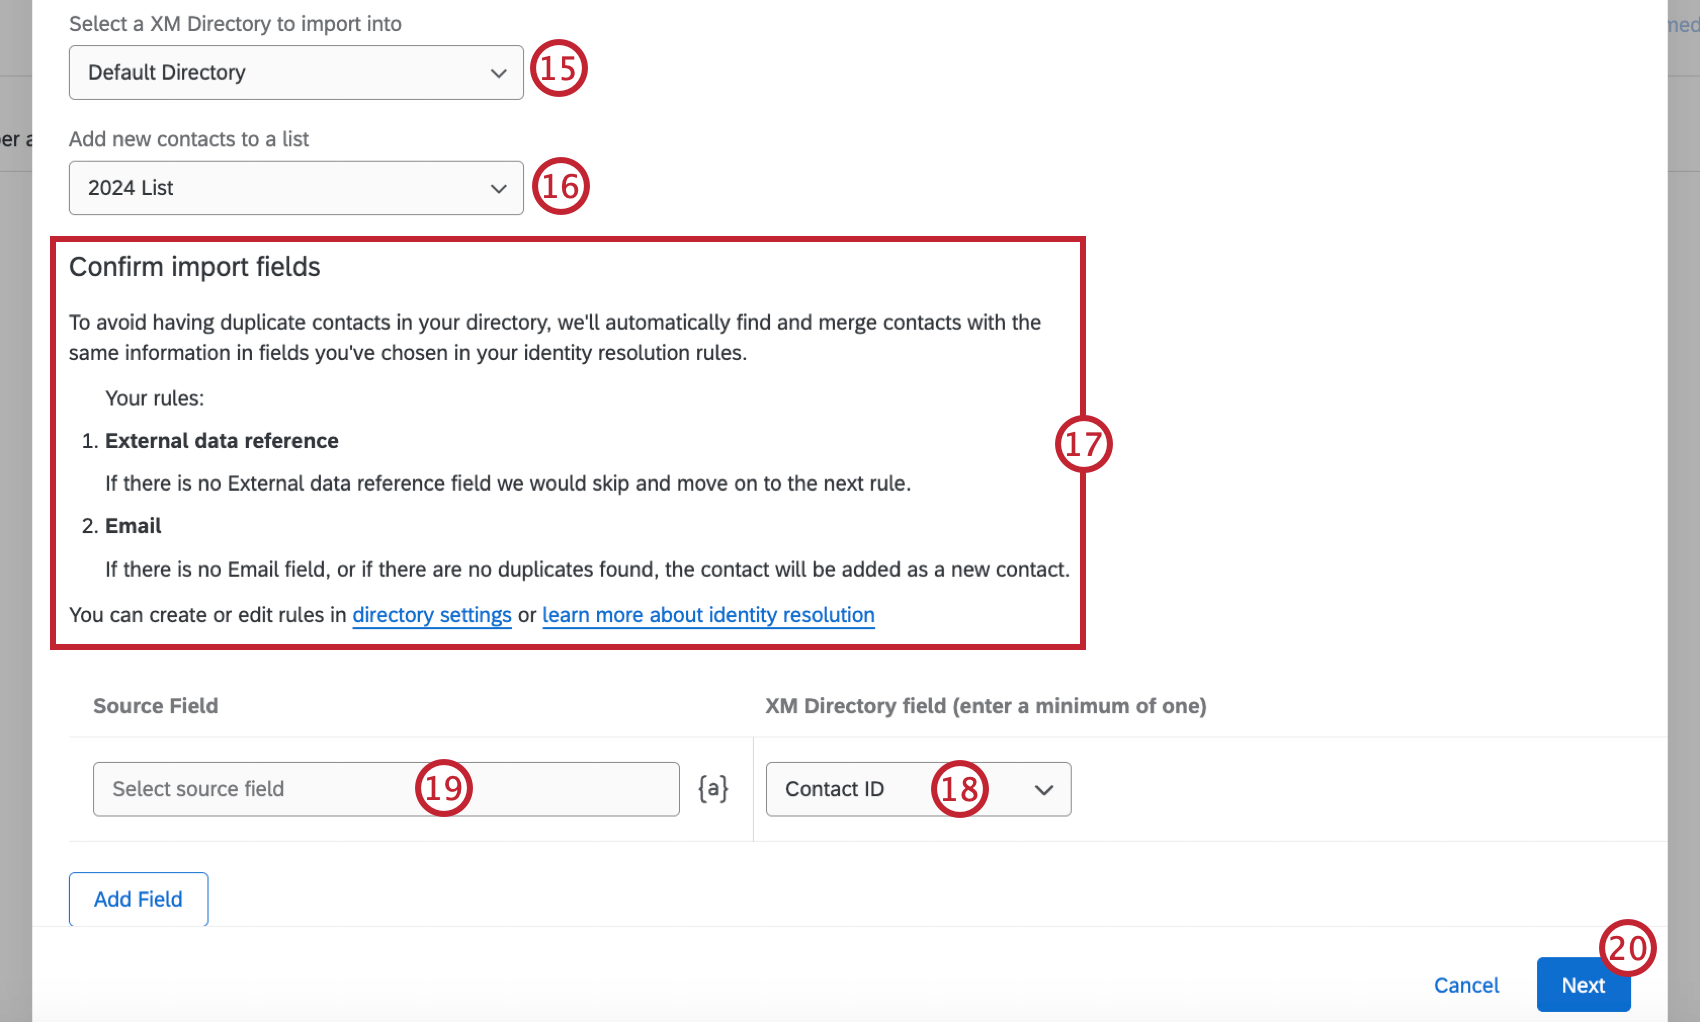Click the bold "Email" rule text
Viewport: 1700px width, 1022px height.
[132, 525]
